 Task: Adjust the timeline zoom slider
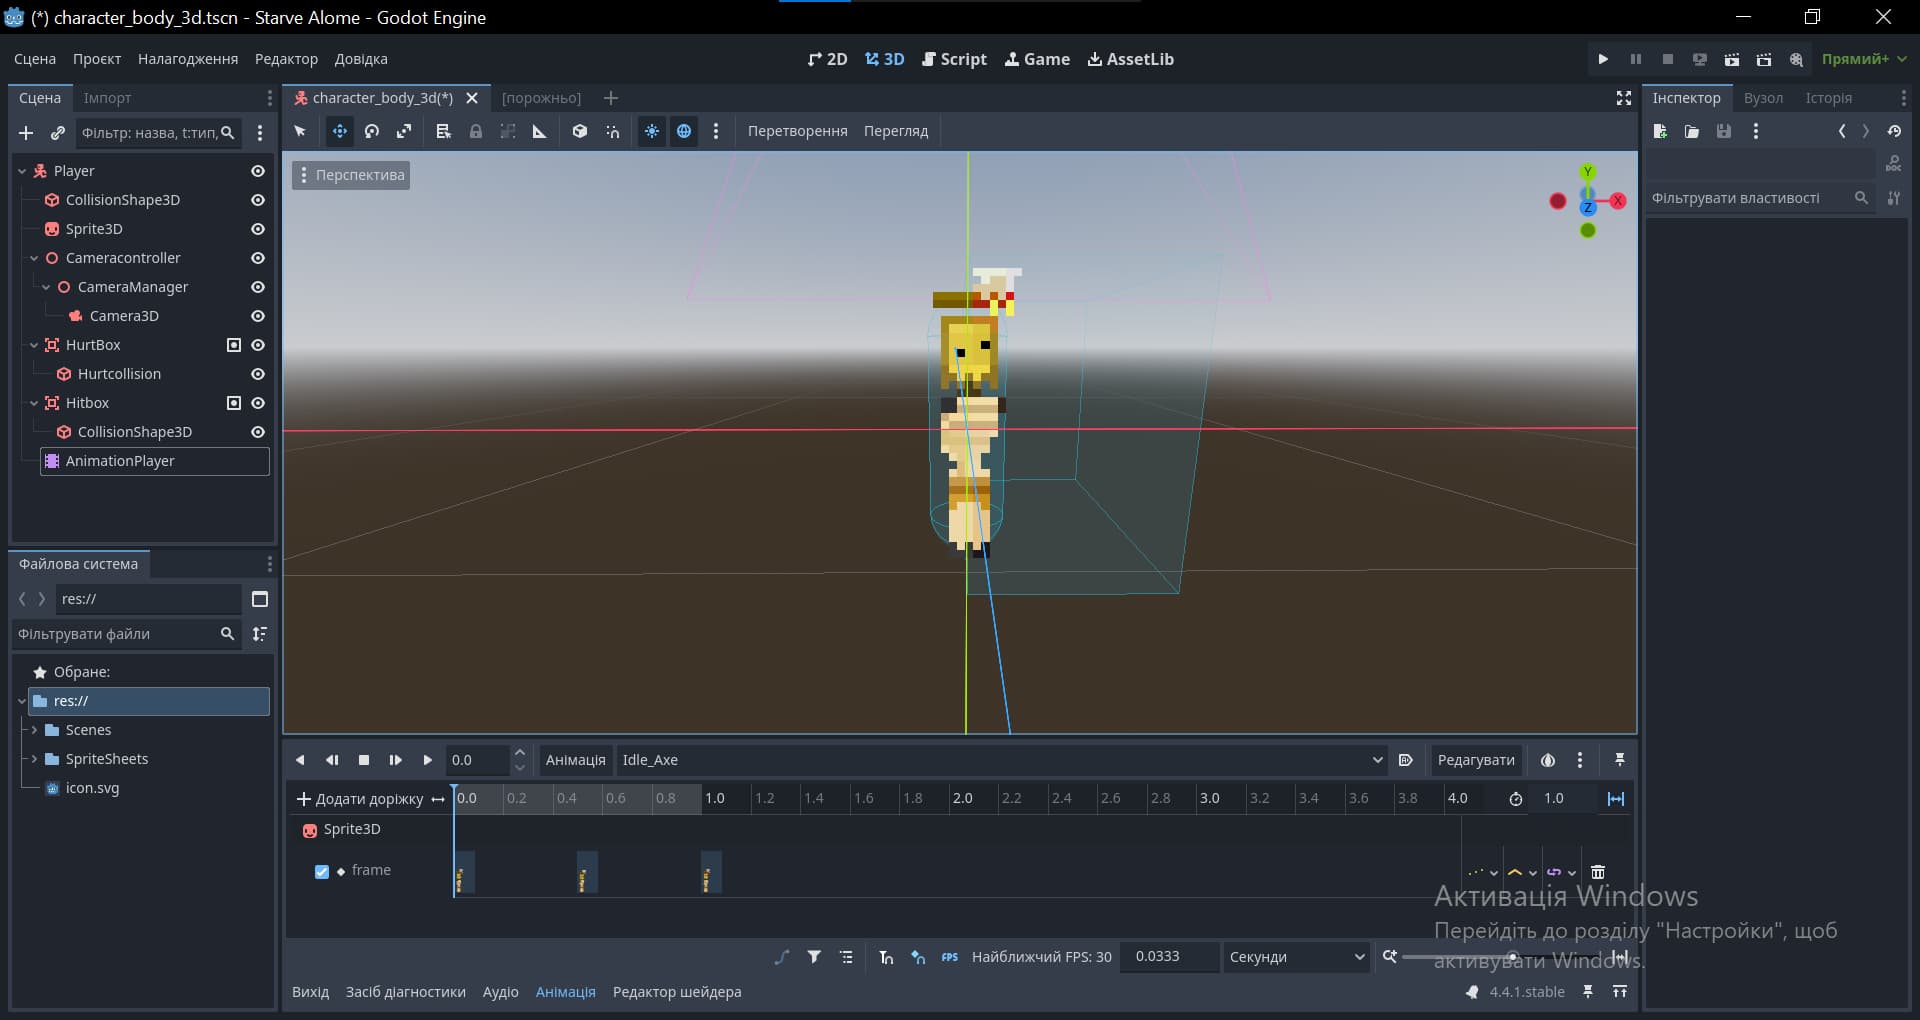(1512, 957)
